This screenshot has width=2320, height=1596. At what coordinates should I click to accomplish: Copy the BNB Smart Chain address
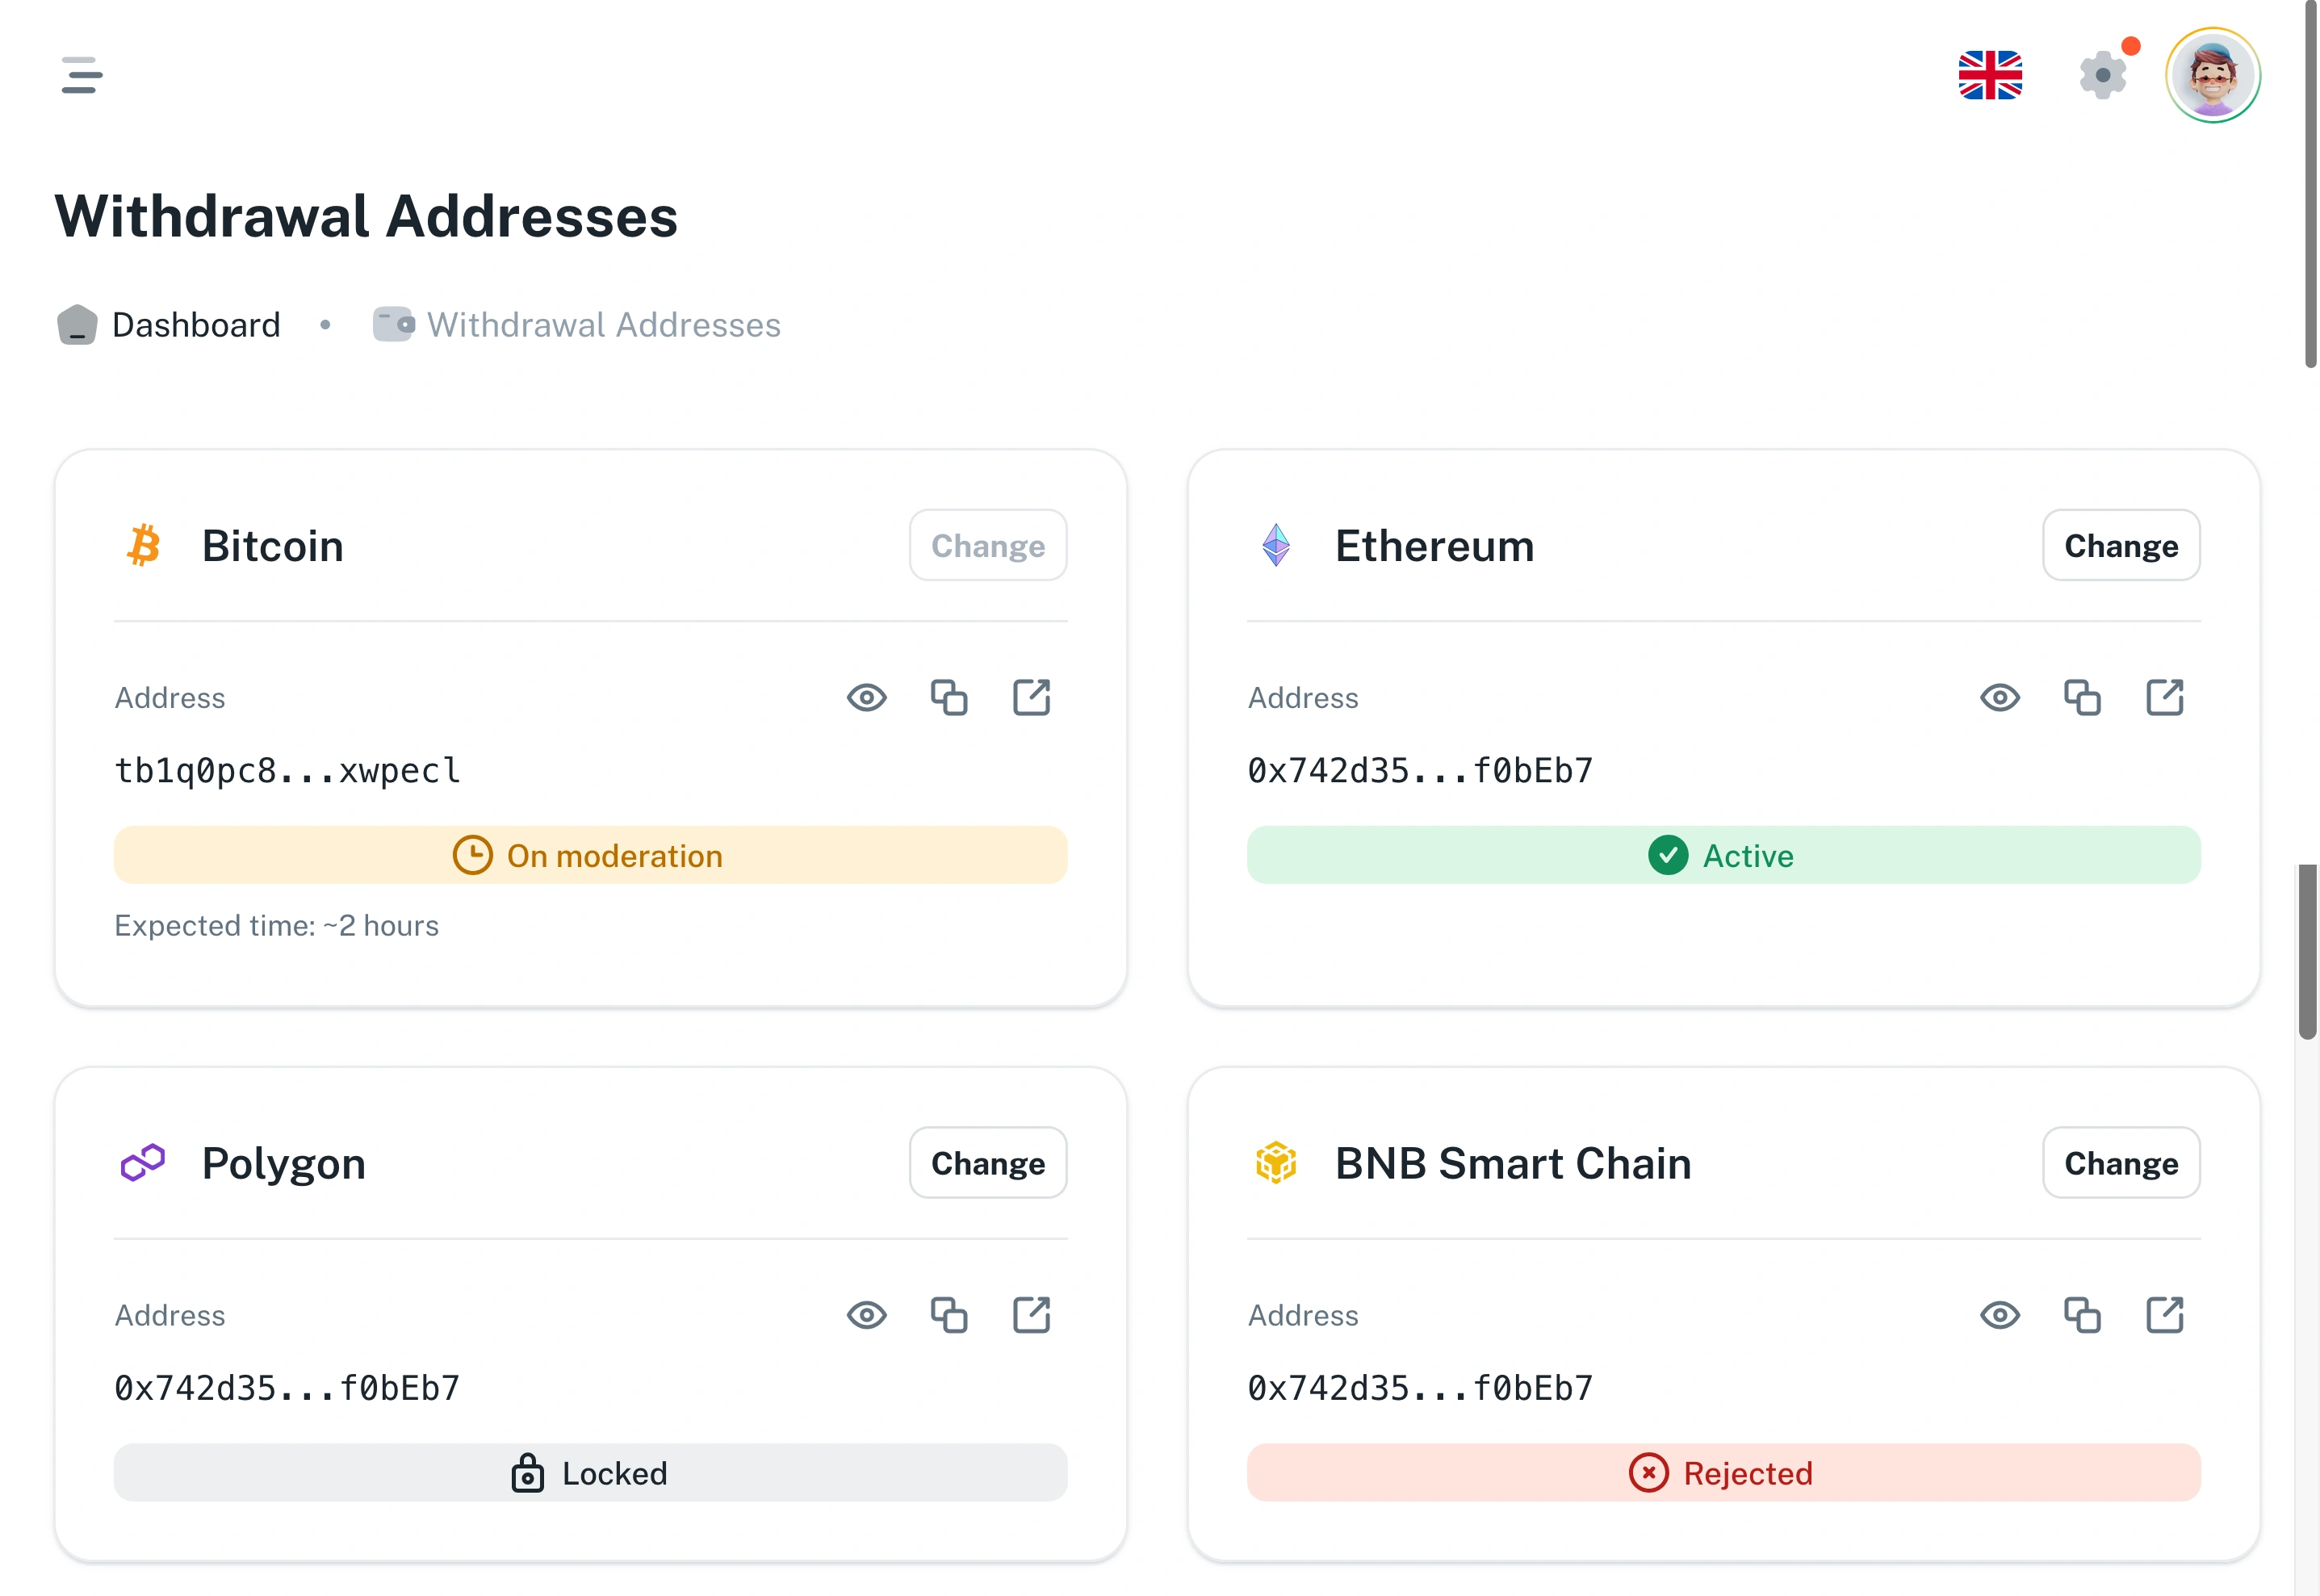tap(2082, 1315)
